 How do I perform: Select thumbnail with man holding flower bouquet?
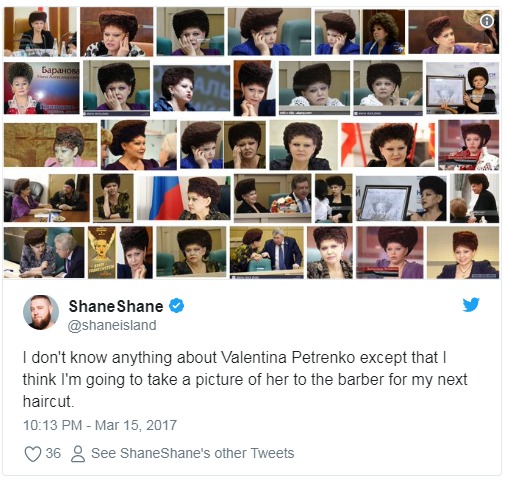(x=273, y=198)
